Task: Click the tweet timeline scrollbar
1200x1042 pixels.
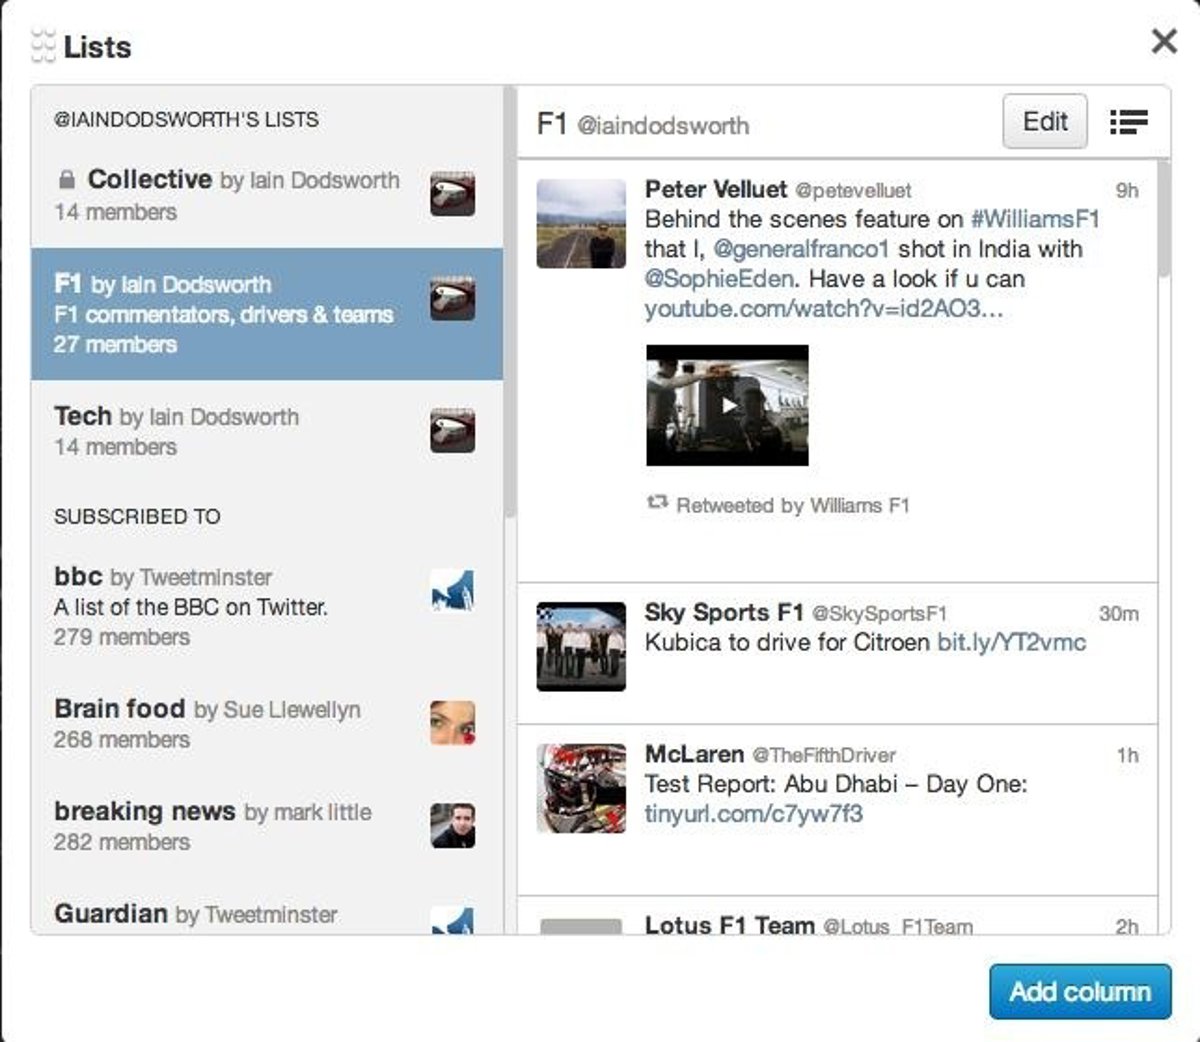Action: (1164, 220)
